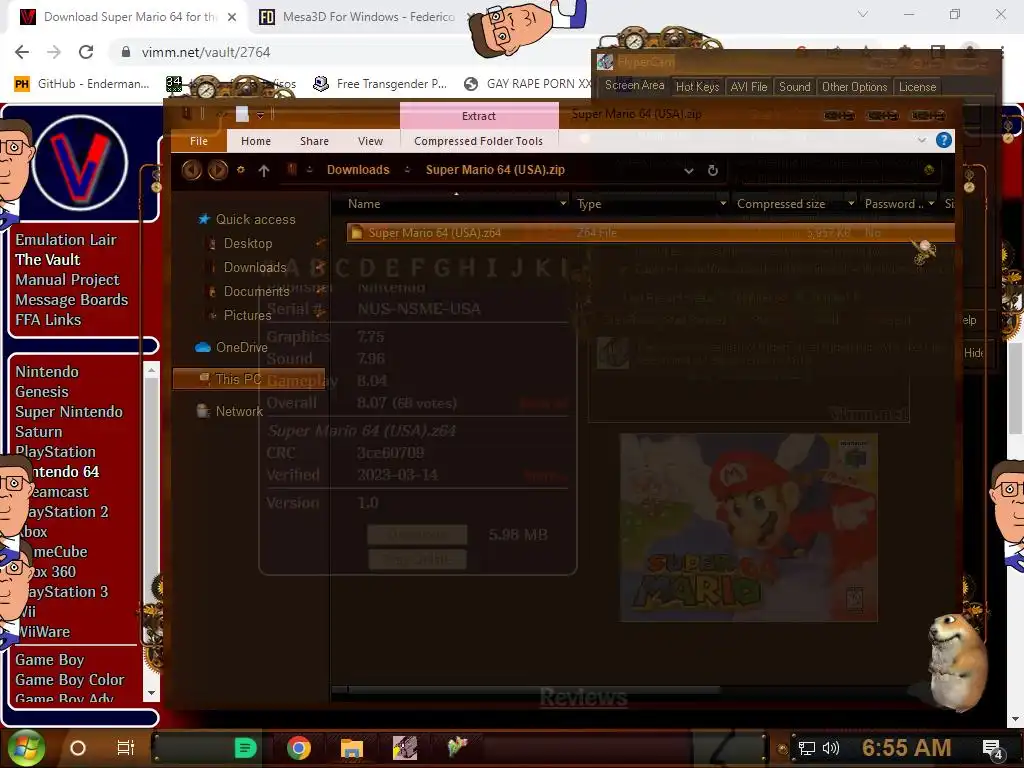Select OneDrive in navigation pane
This screenshot has height=768, width=1024.
point(241,347)
